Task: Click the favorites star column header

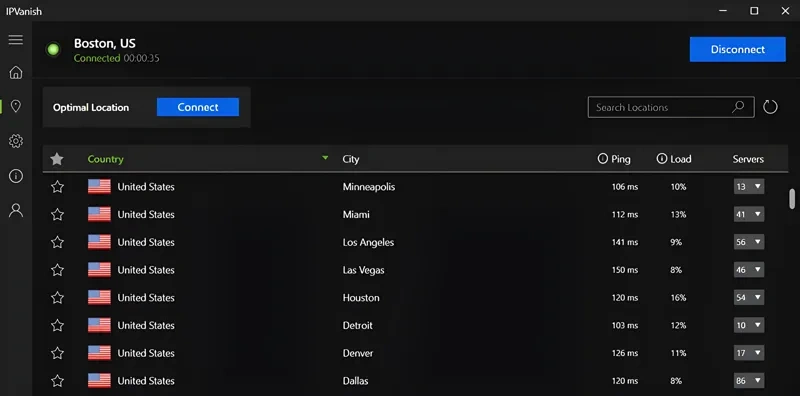Action: point(57,159)
